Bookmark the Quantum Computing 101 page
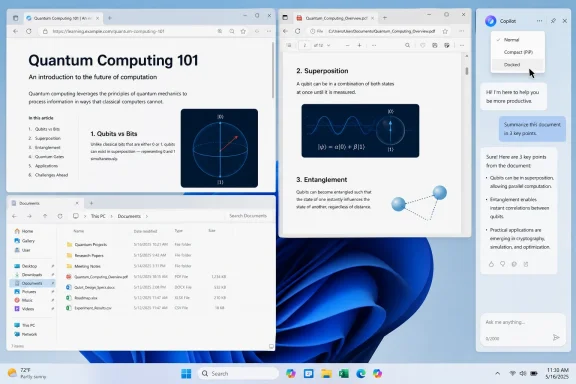This screenshot has height=384, width=576. click(x=243, y=31)
